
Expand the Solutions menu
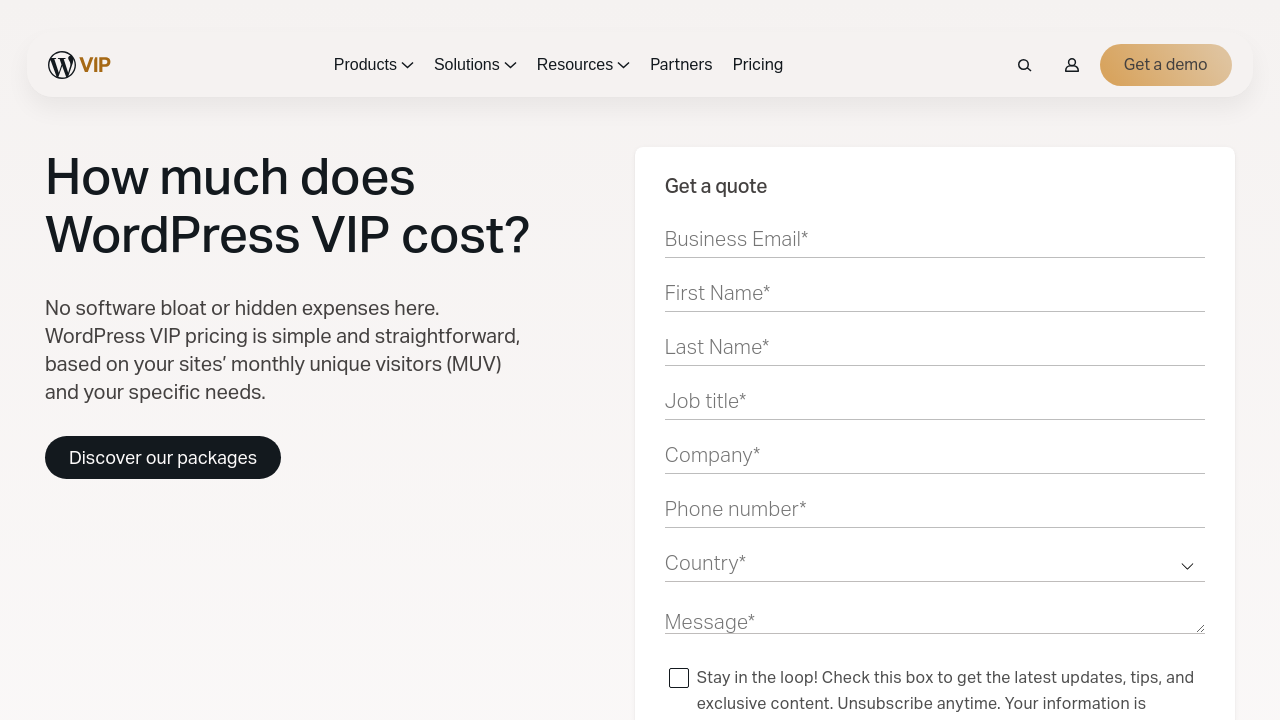[x=475, y=65]
